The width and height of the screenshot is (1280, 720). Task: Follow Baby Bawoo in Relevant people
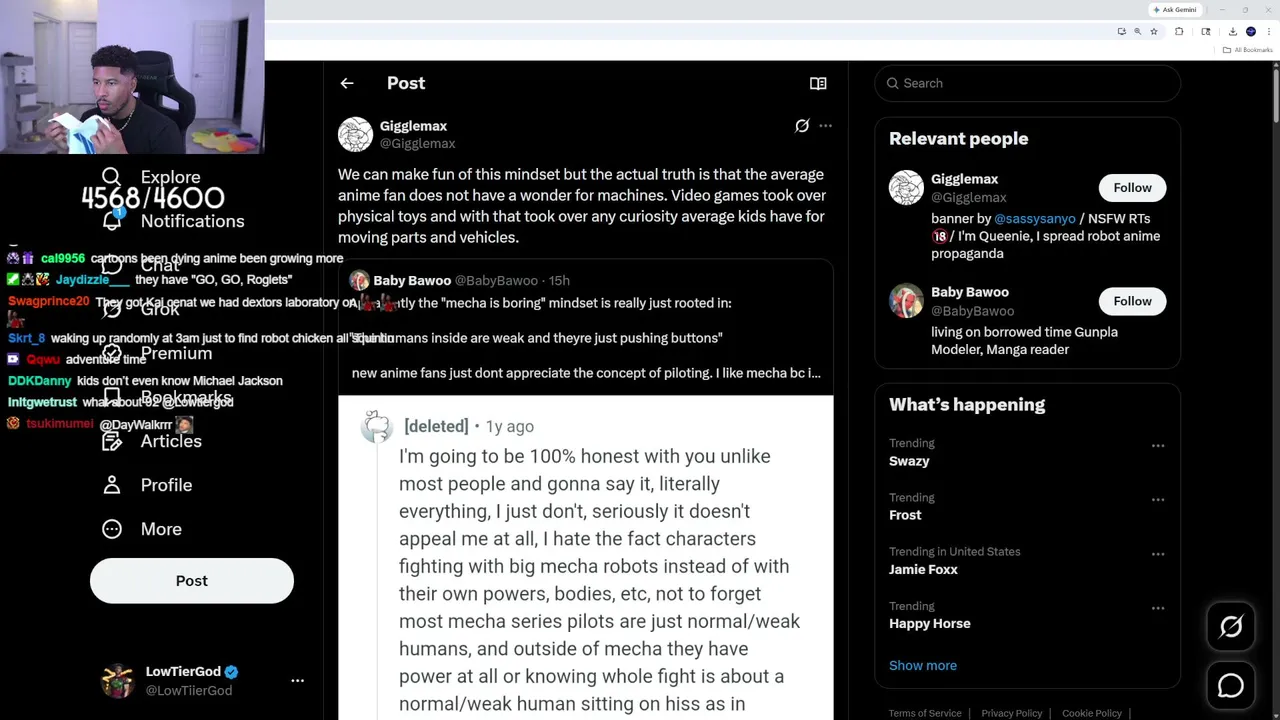(x=1132, y=301)
